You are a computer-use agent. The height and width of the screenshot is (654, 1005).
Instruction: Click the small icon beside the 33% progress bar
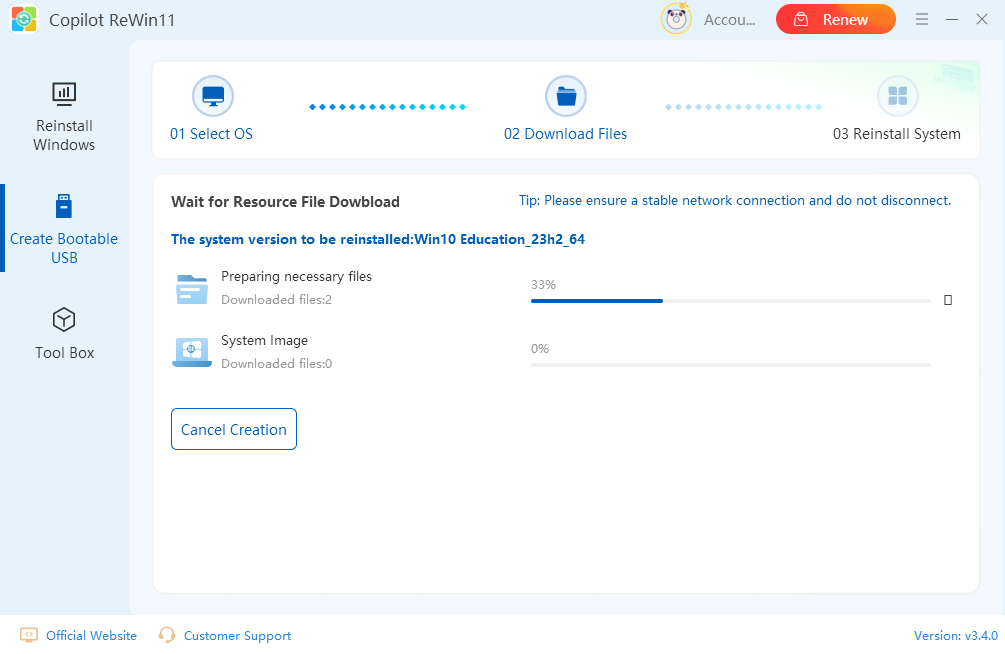point(948,300)
